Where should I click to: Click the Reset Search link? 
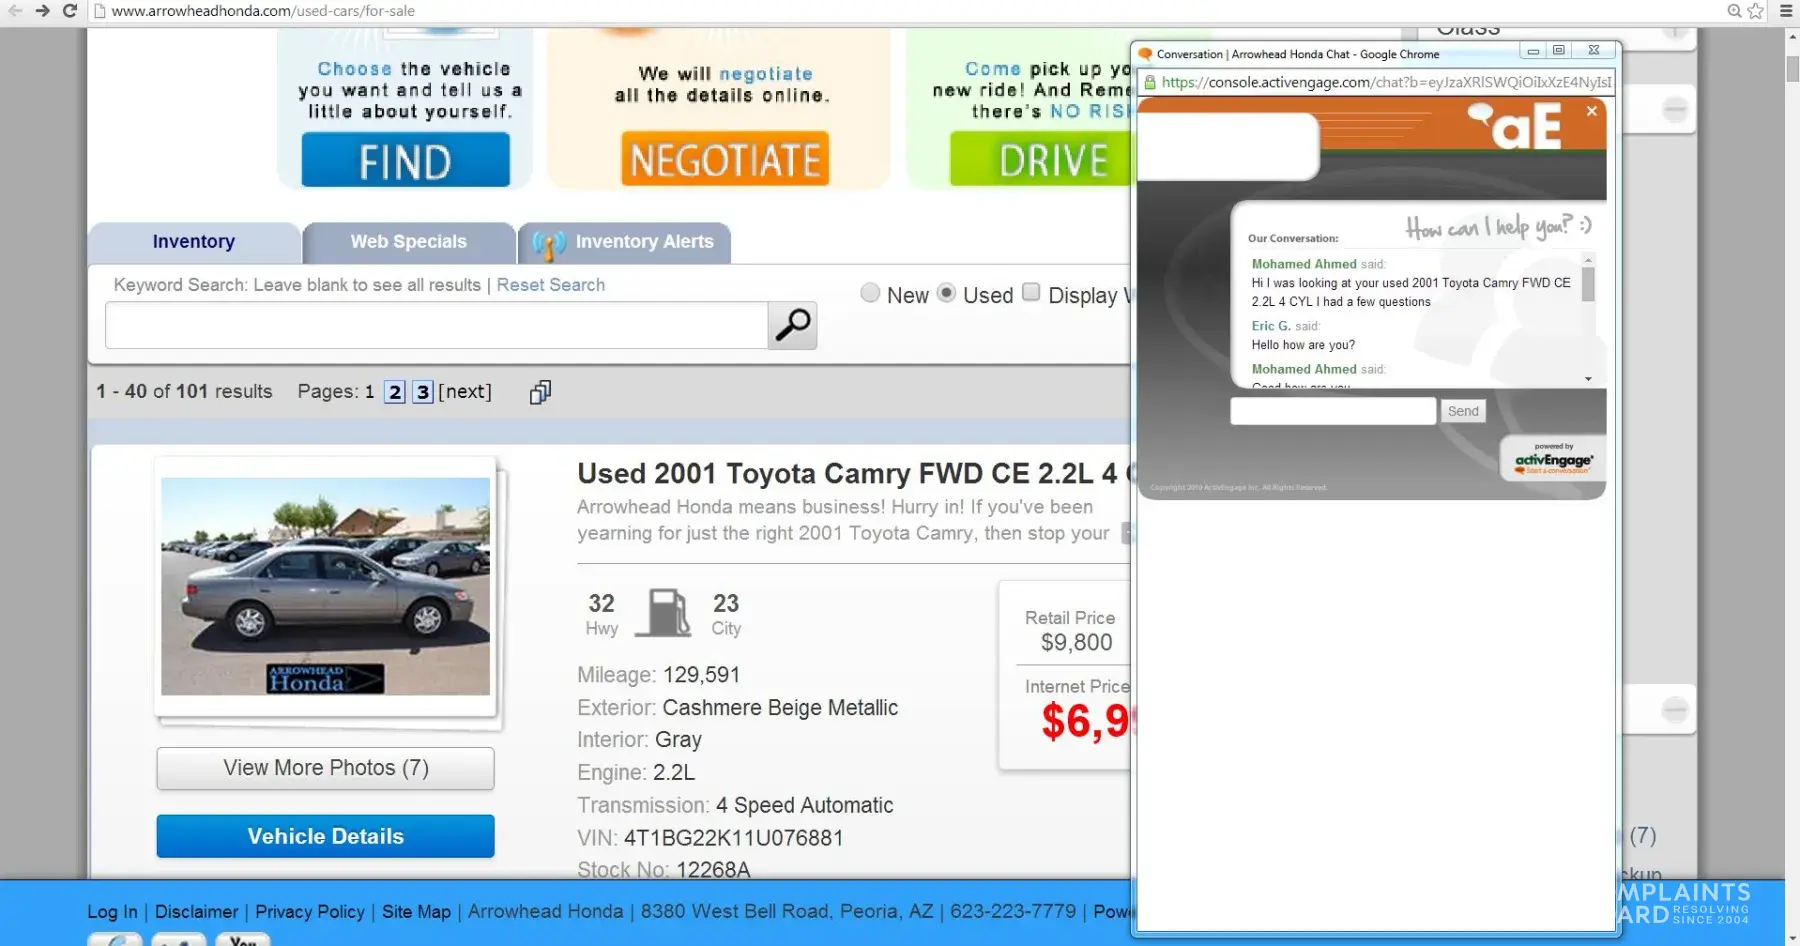tap(551, 285)
